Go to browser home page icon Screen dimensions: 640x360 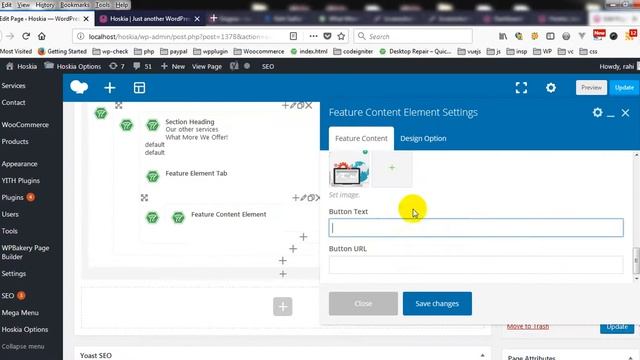[42, 36]
